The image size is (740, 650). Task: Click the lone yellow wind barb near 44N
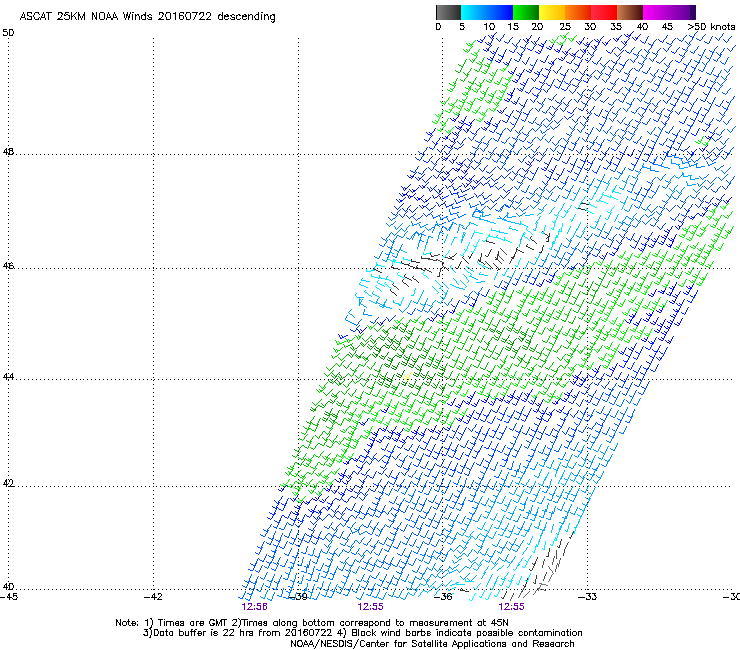pos(407,376)
